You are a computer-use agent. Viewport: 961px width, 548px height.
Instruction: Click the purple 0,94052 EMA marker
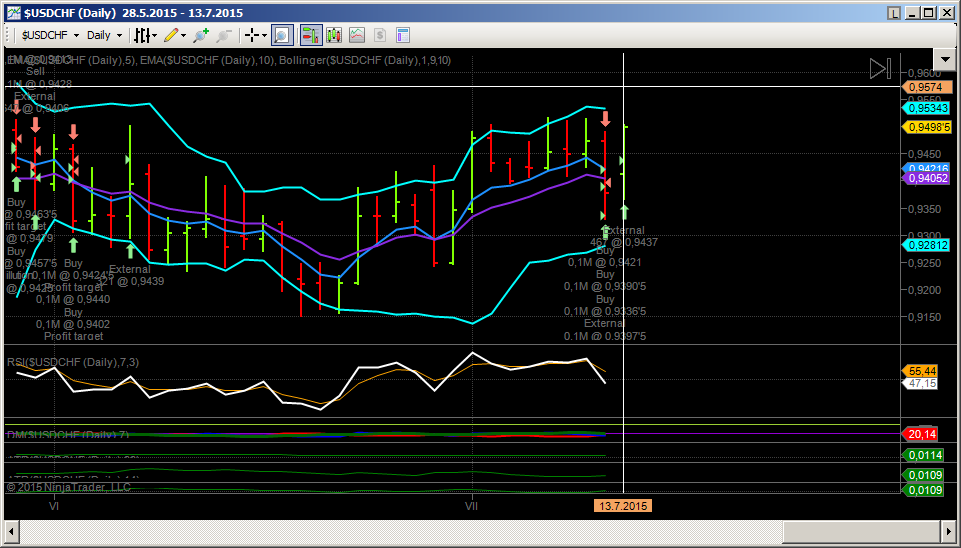pos(927,178)
